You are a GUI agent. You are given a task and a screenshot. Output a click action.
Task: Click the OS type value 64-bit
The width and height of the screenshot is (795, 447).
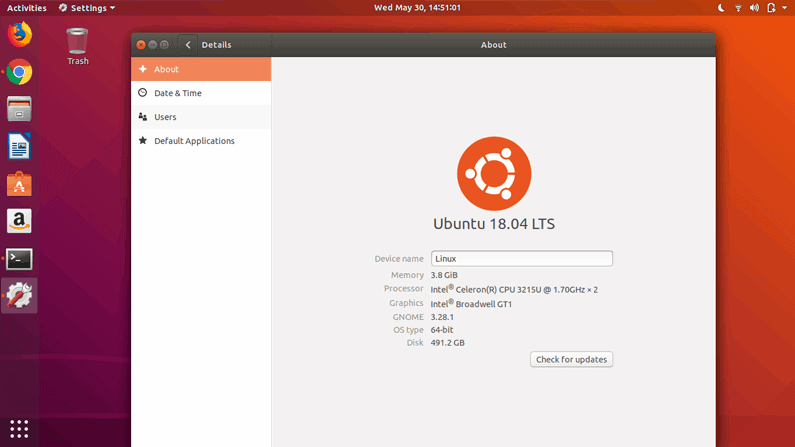(x=442, y=329)
